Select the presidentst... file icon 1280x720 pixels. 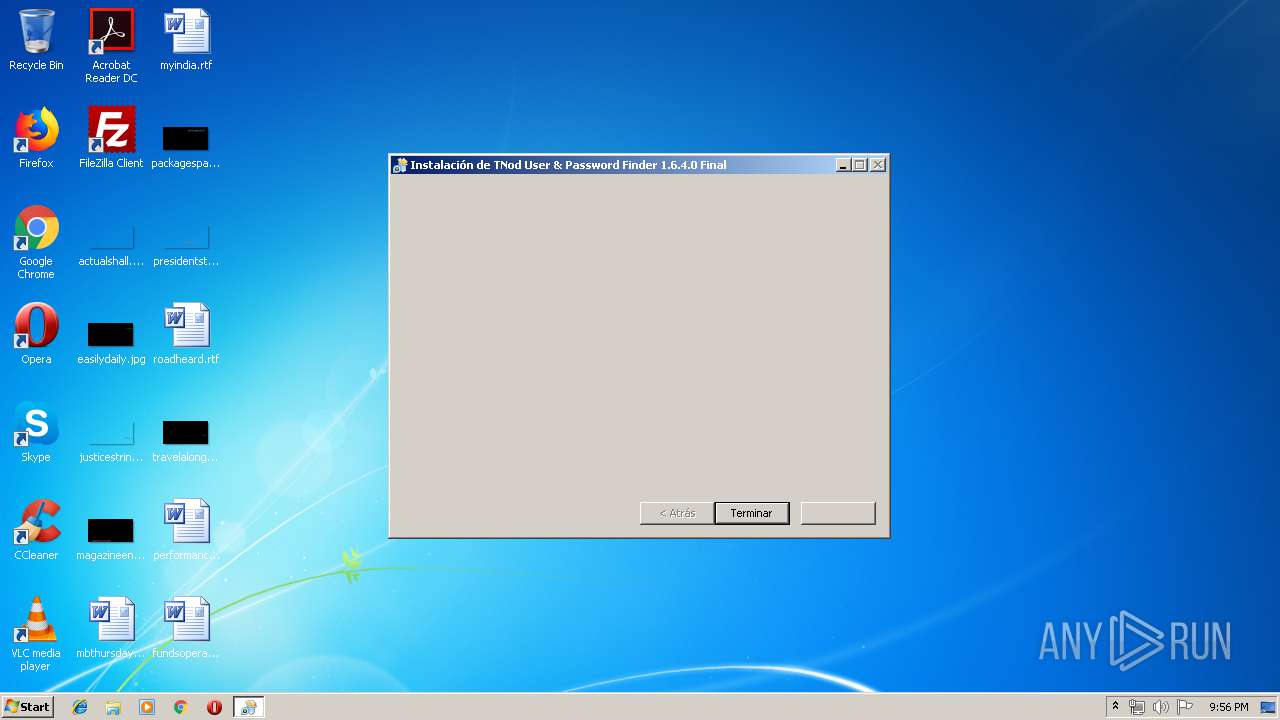[186, 245]
